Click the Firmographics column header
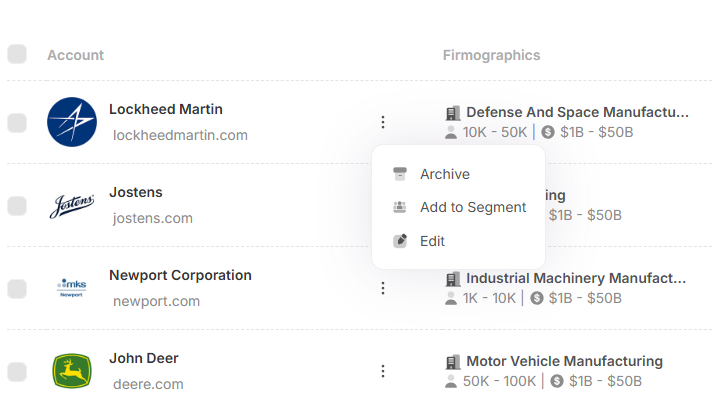The height and width of the screenshot is (411, 713). (x=491, y=55)
